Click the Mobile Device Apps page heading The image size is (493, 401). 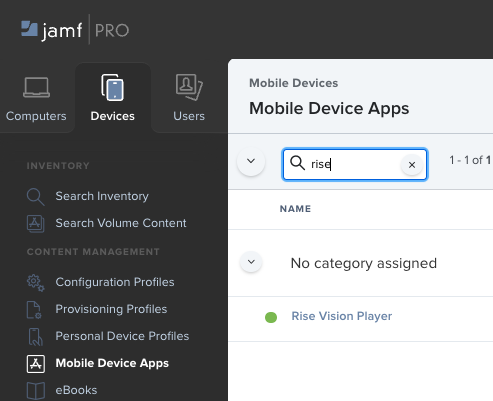point(329,109)
